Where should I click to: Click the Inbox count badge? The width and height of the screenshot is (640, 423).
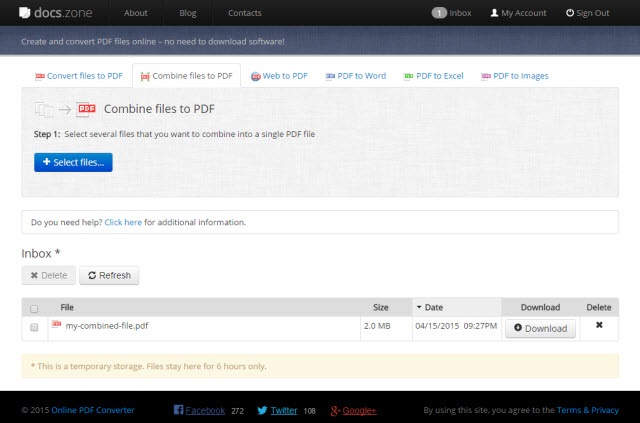click(439, 13)
